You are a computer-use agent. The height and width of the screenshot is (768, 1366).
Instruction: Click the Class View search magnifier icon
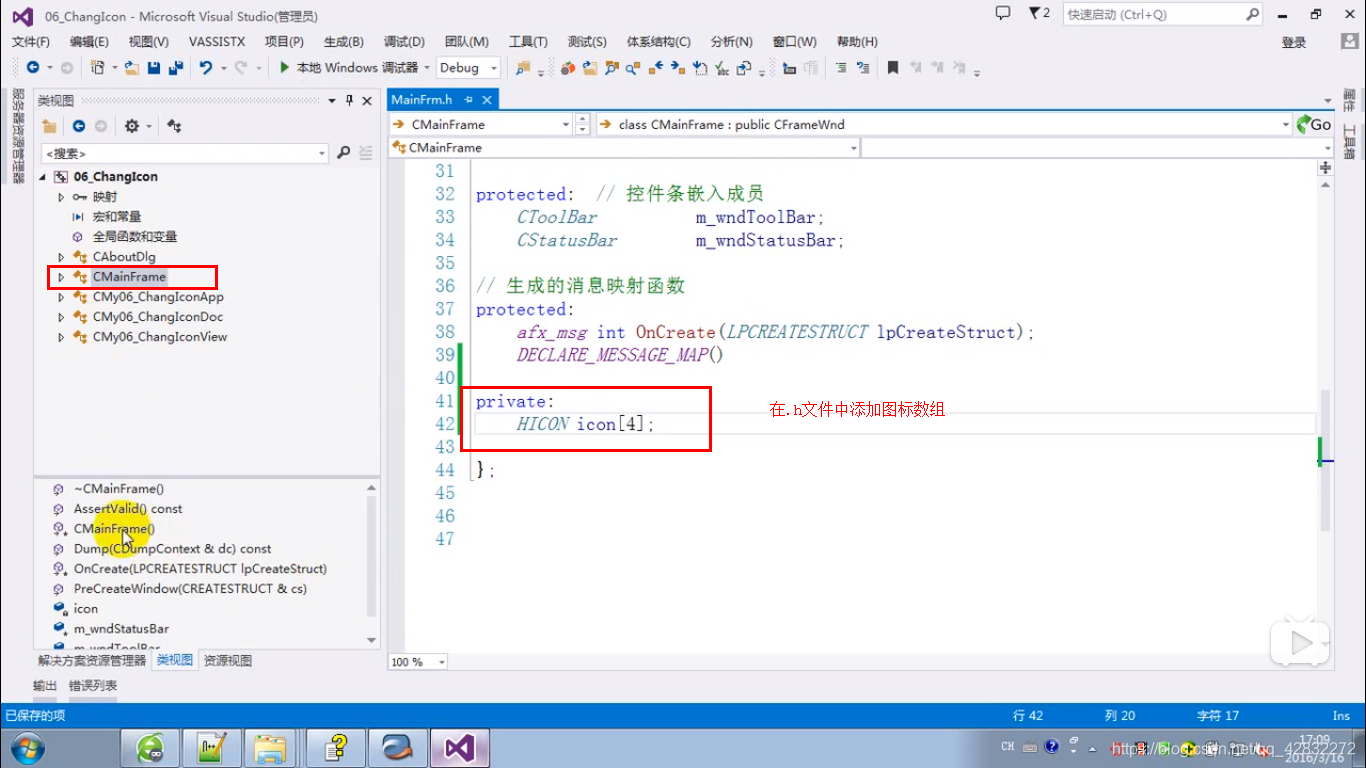(344, 153)
